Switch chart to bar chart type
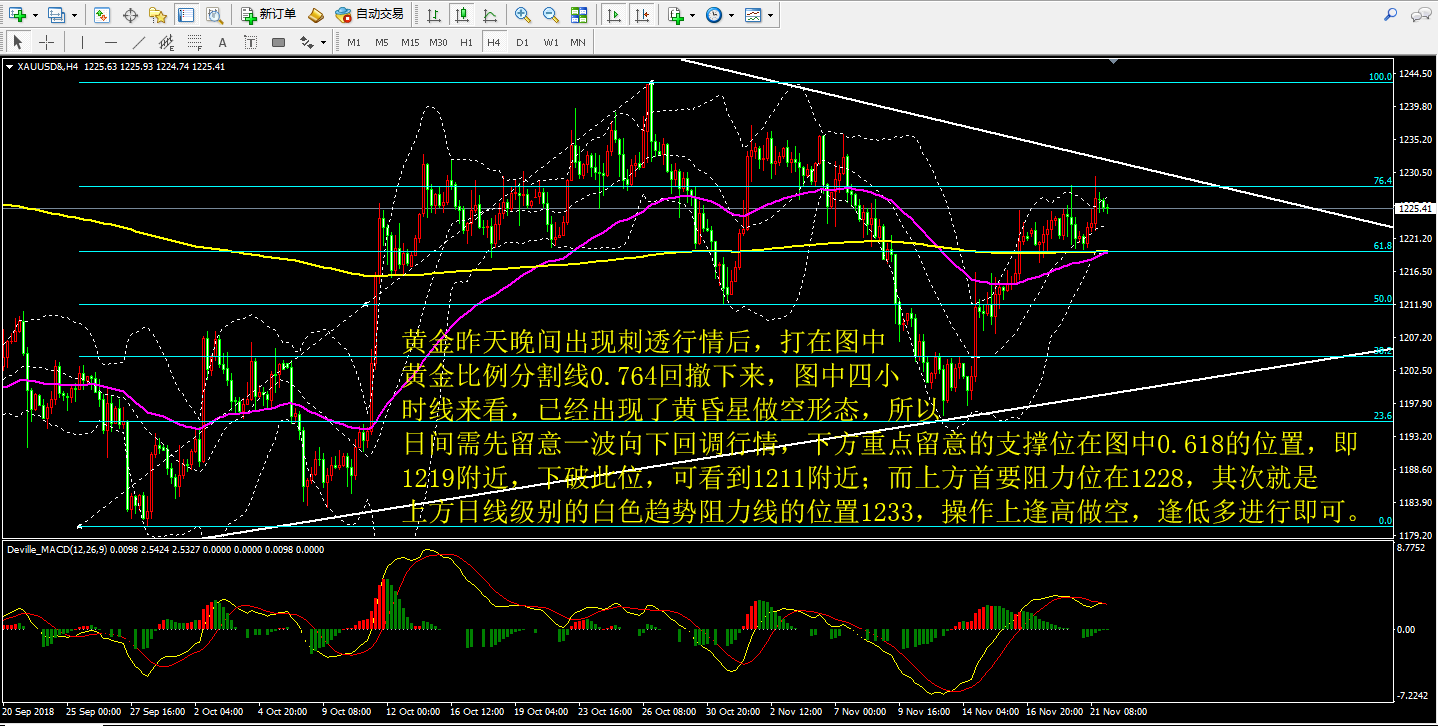 click(432, 15)
